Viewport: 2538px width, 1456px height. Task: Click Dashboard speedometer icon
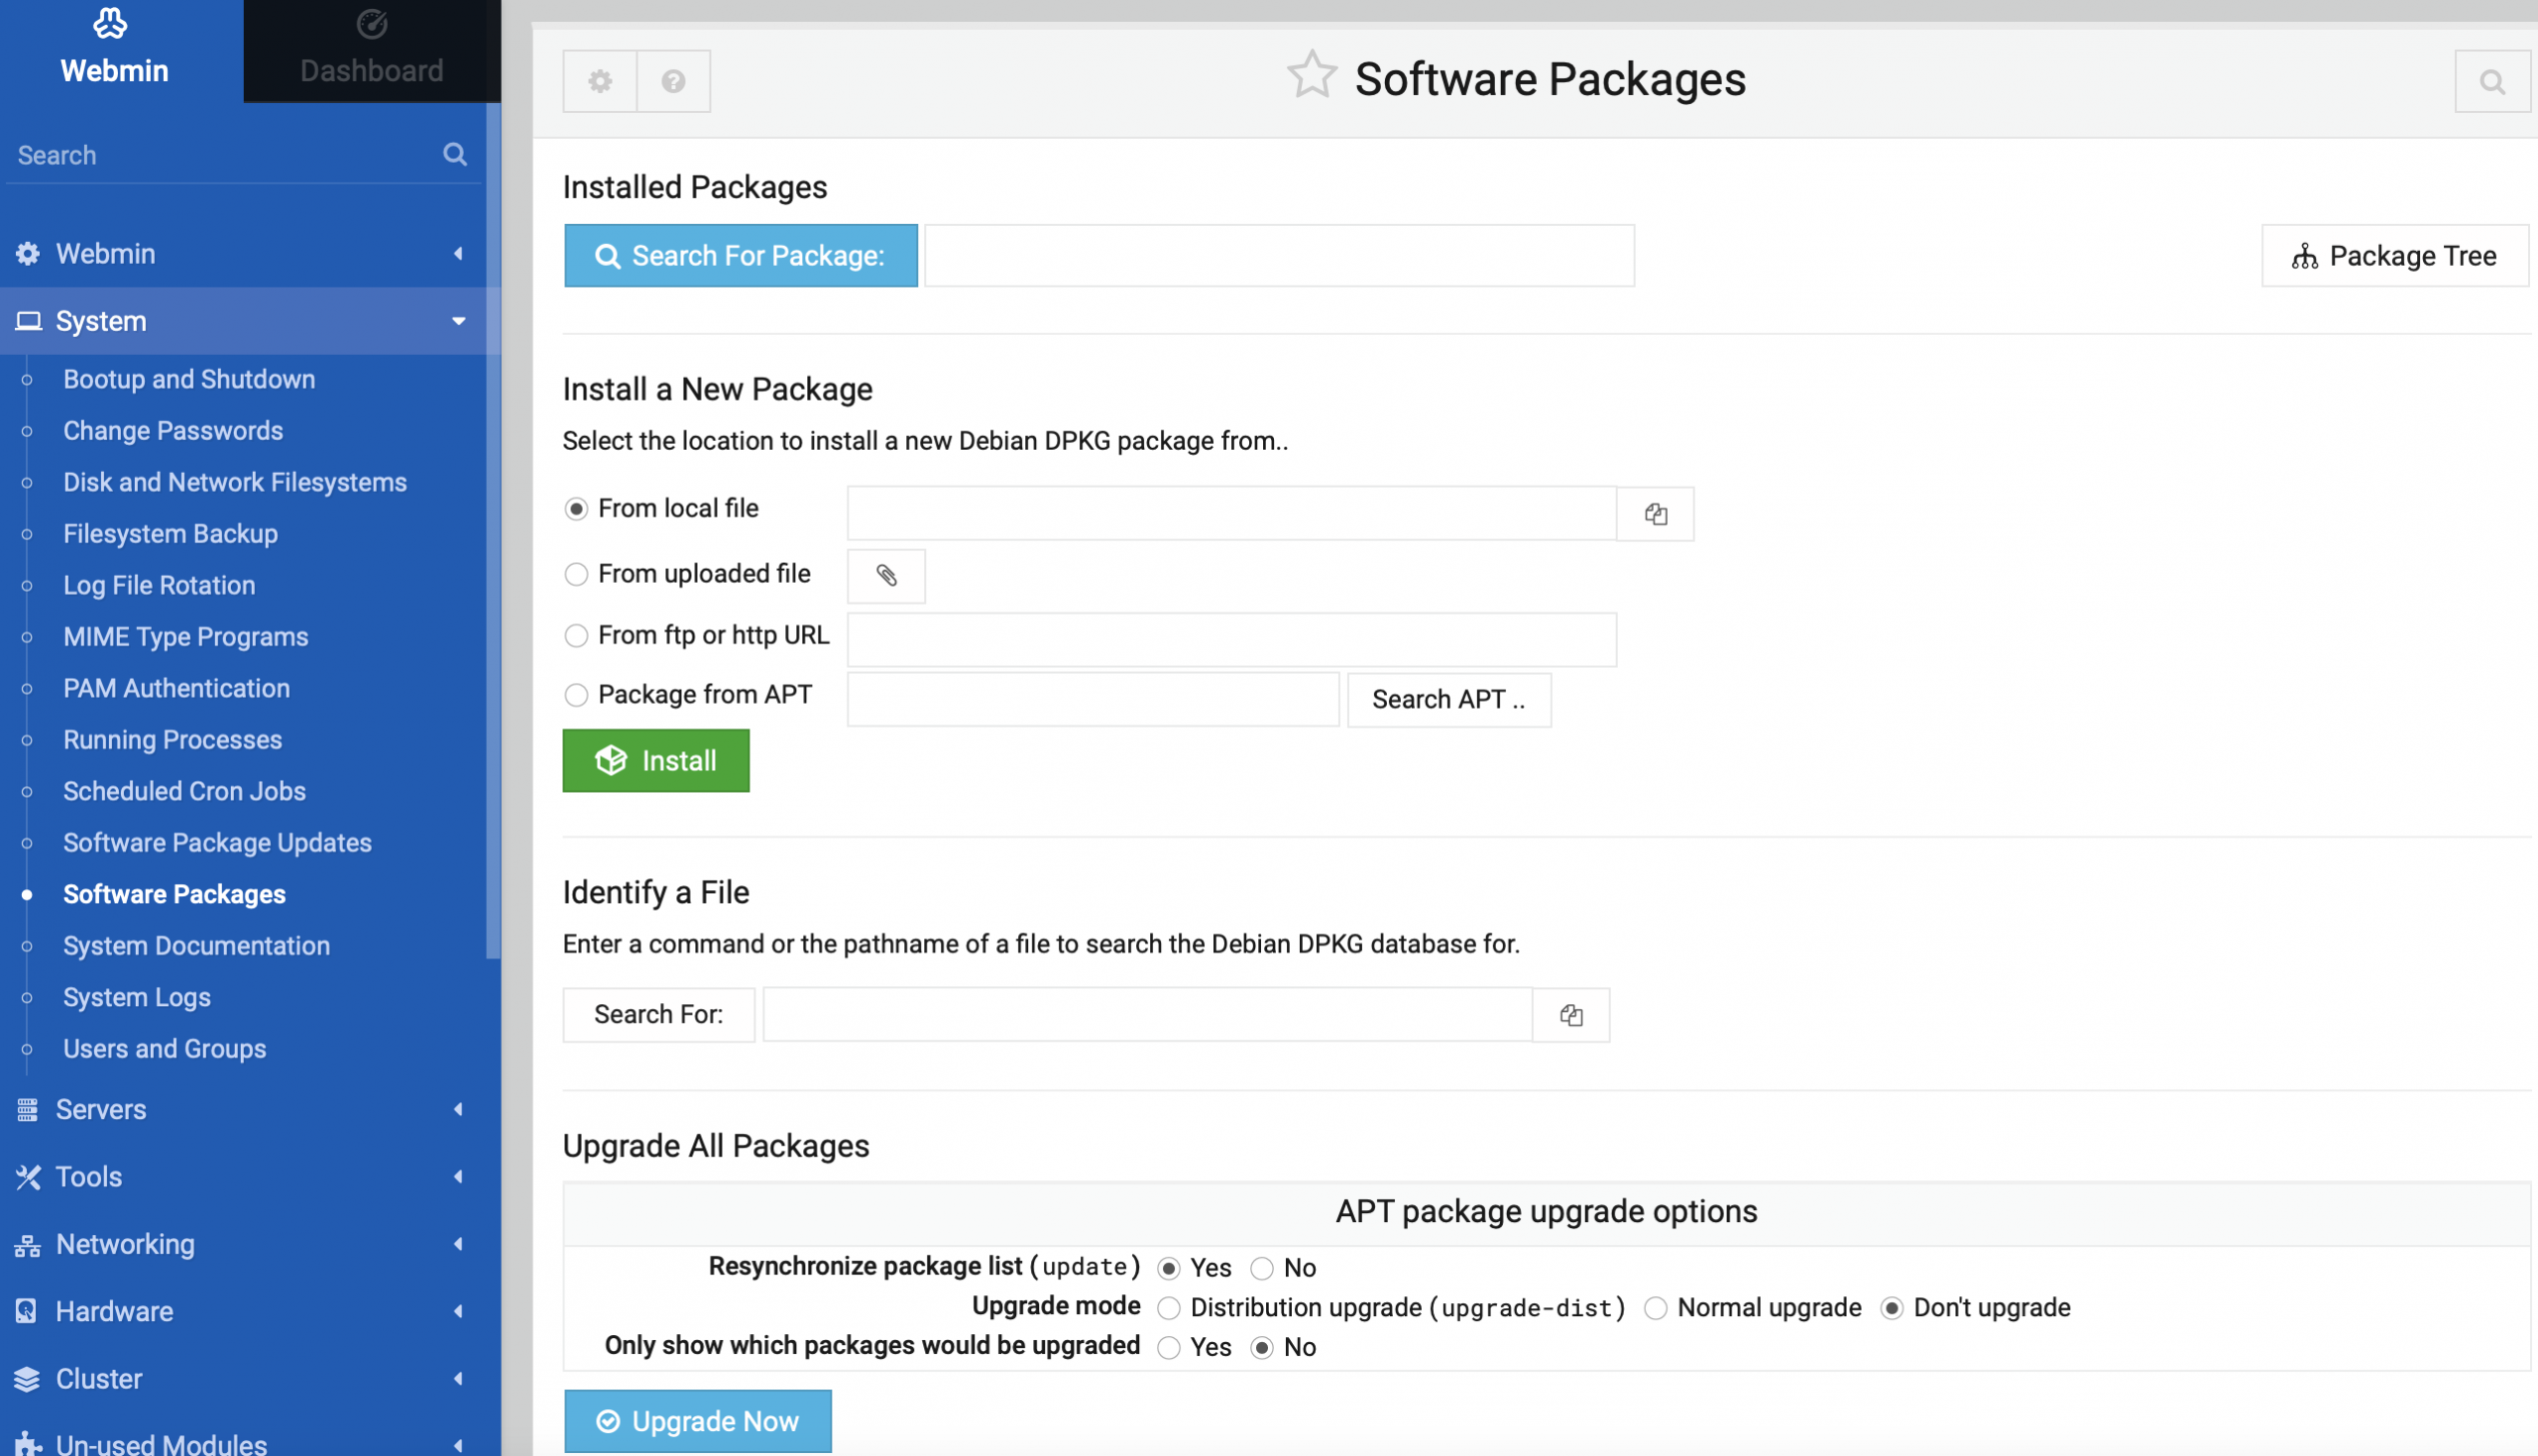pyautogui.click(x=372, y=23)
